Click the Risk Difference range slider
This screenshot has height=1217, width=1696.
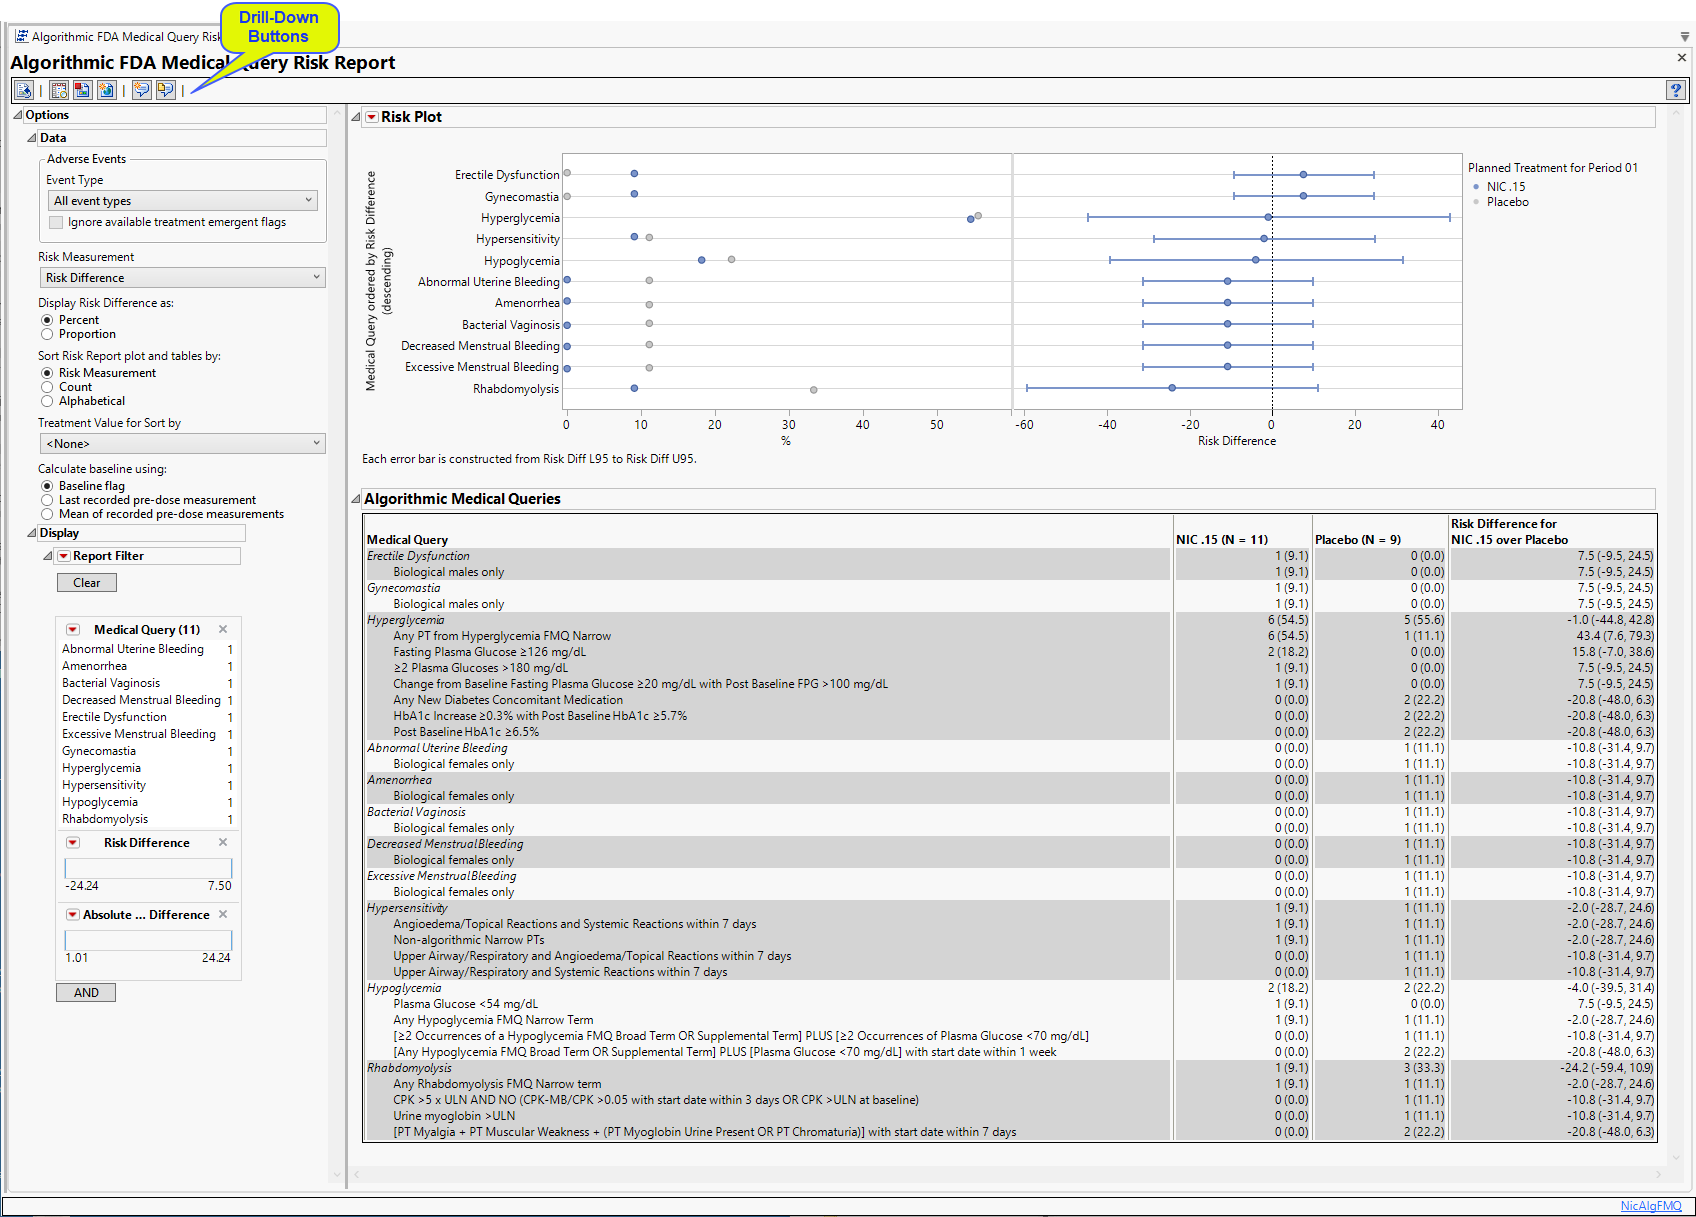[148, 868]
